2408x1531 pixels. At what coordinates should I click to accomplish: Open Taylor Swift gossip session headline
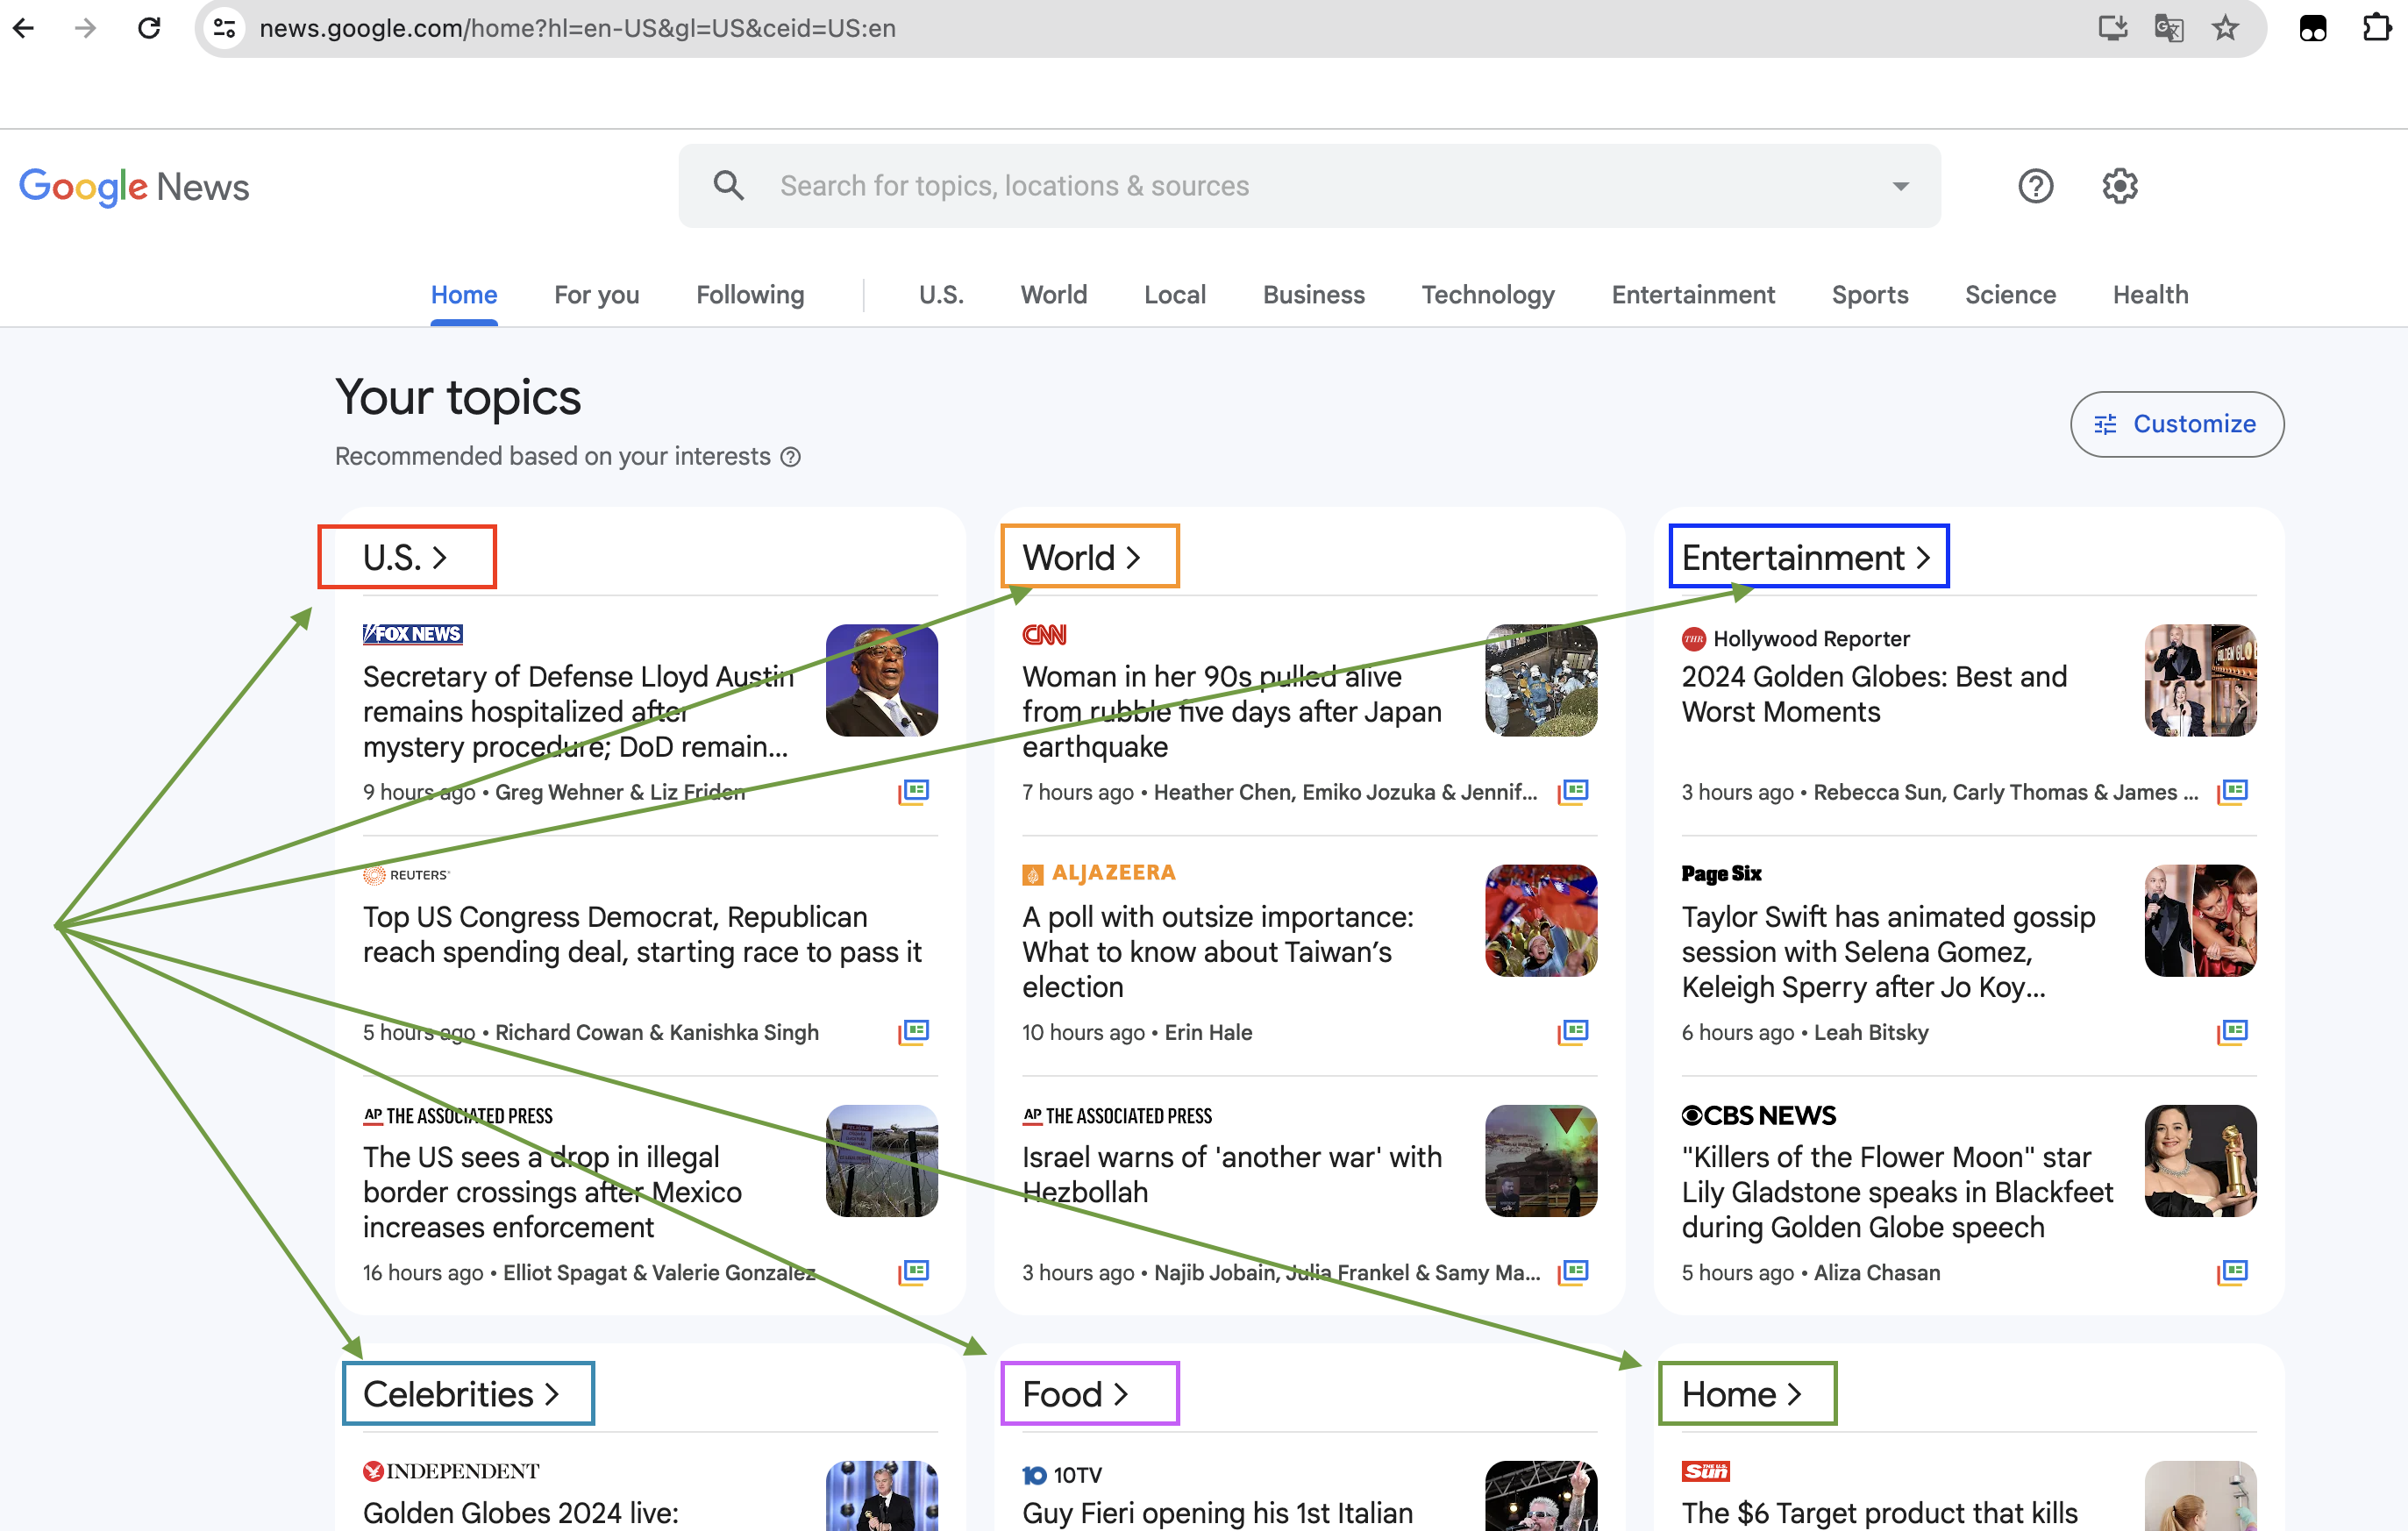1888,952
